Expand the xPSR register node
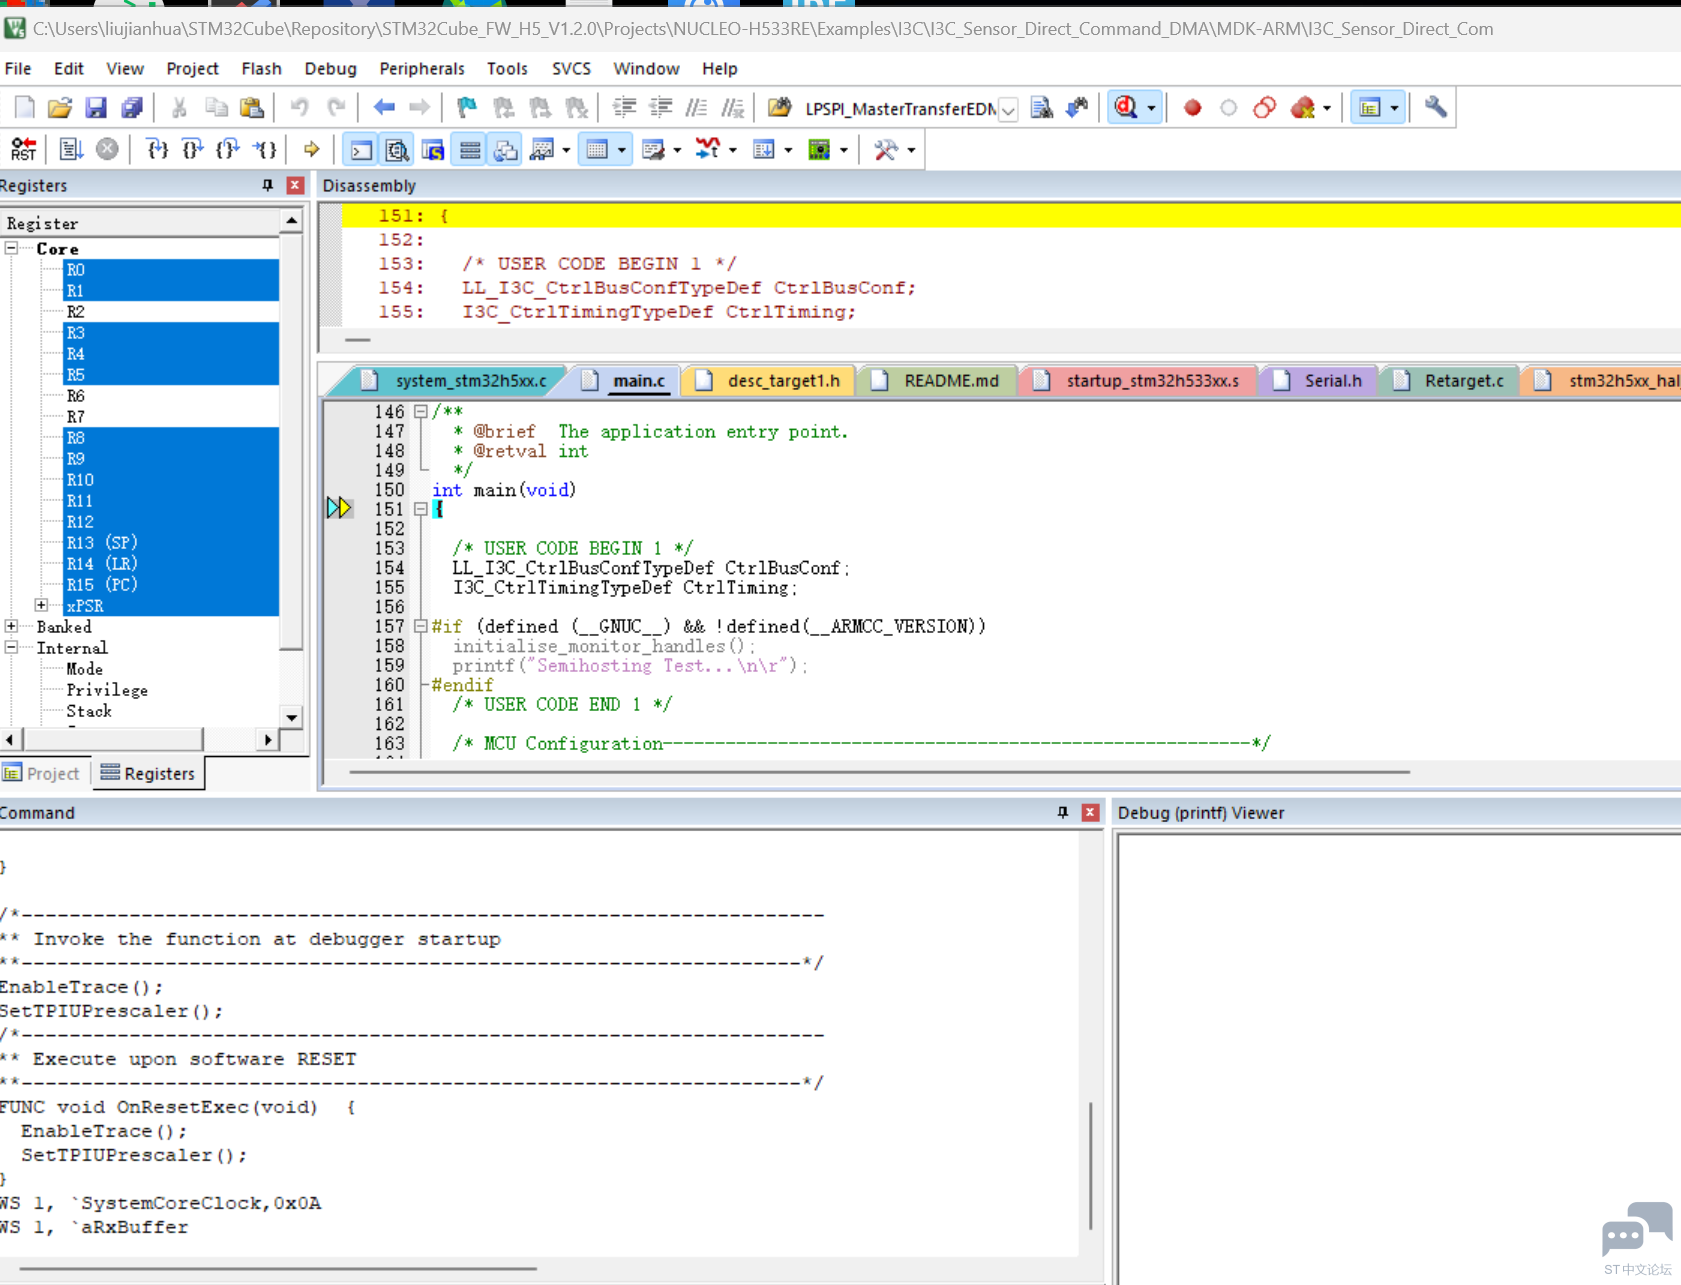Image resolution: width=1681 pixels, height=1285 pixels. coord(41,605)
